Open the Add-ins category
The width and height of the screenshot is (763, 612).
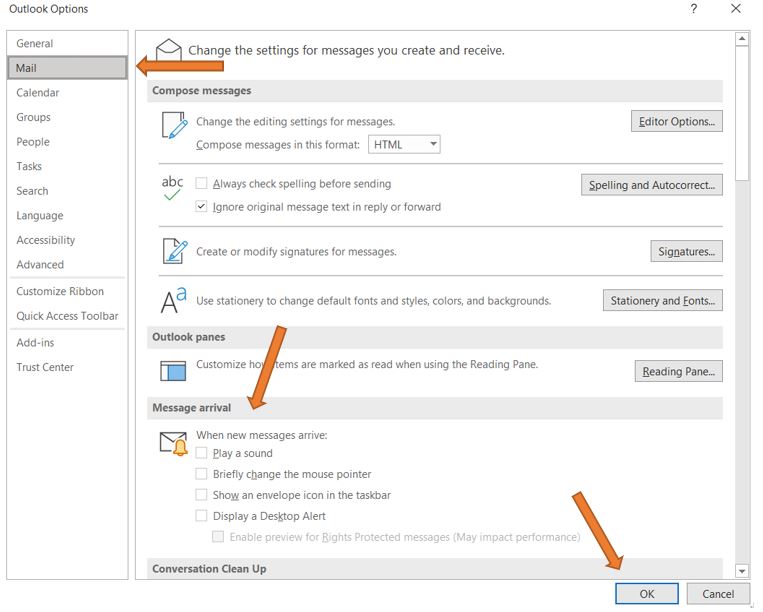point(68,342)
